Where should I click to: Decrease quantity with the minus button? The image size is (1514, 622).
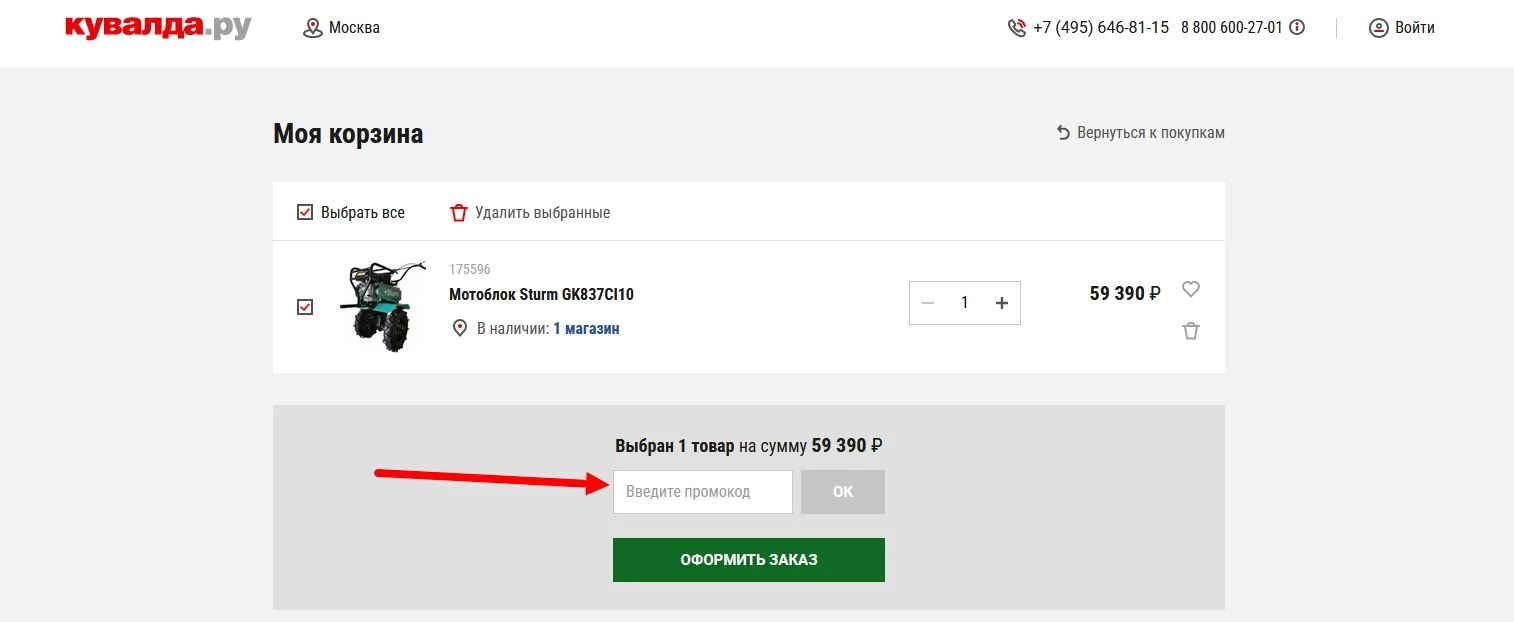(x=928, y=303)
